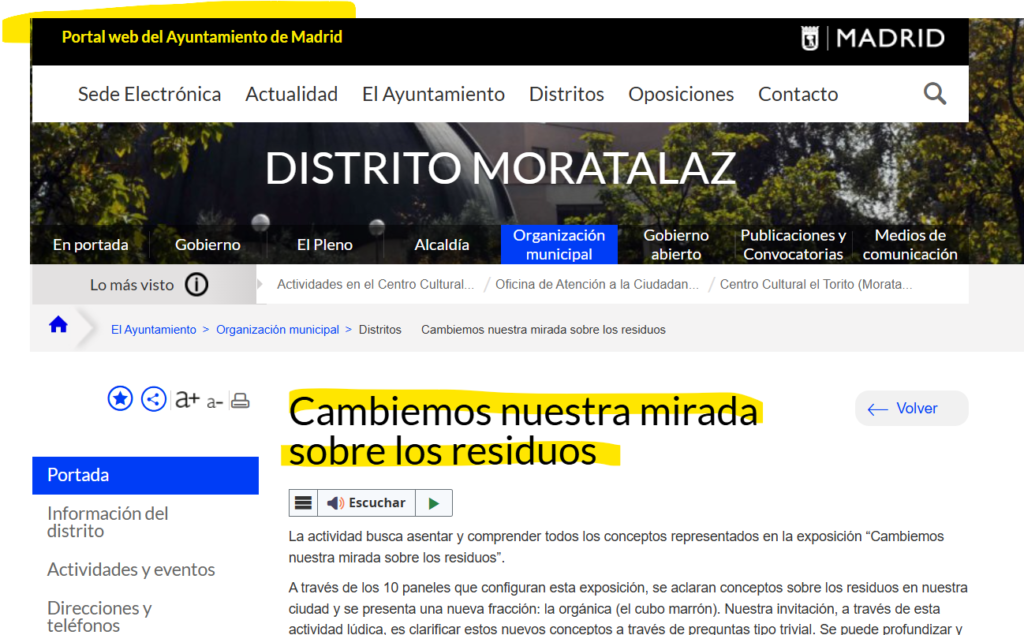
Task: Decrease text size with a- icon
Action: point(214,400)
